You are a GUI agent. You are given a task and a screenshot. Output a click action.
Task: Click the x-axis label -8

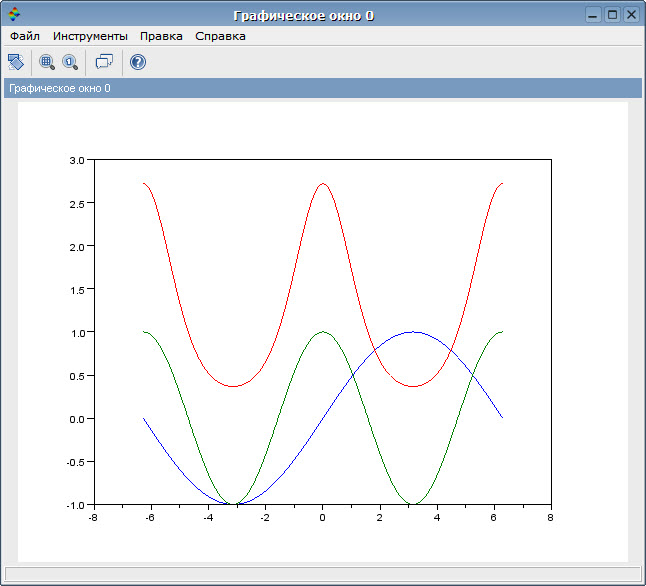(93, 518)
